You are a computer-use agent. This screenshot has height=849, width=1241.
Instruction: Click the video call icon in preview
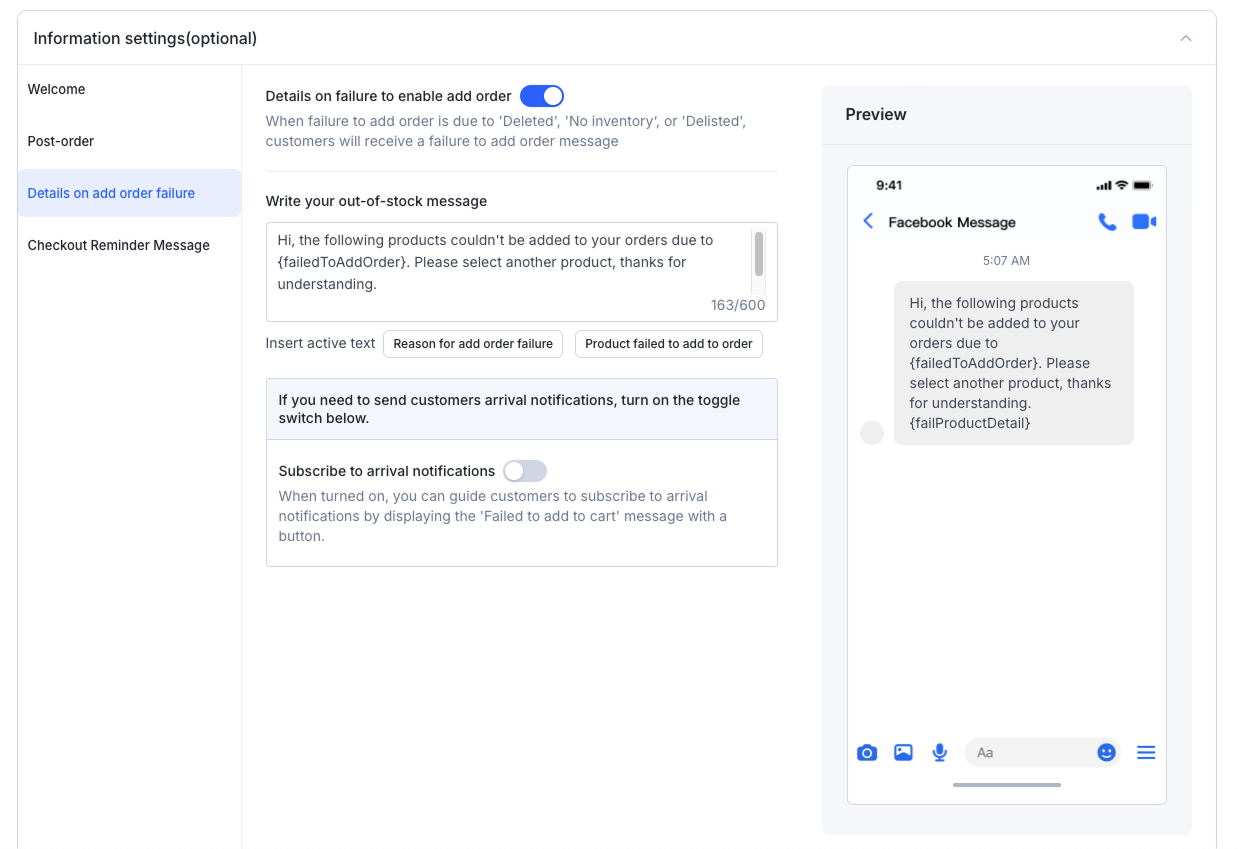[1143, 222]
